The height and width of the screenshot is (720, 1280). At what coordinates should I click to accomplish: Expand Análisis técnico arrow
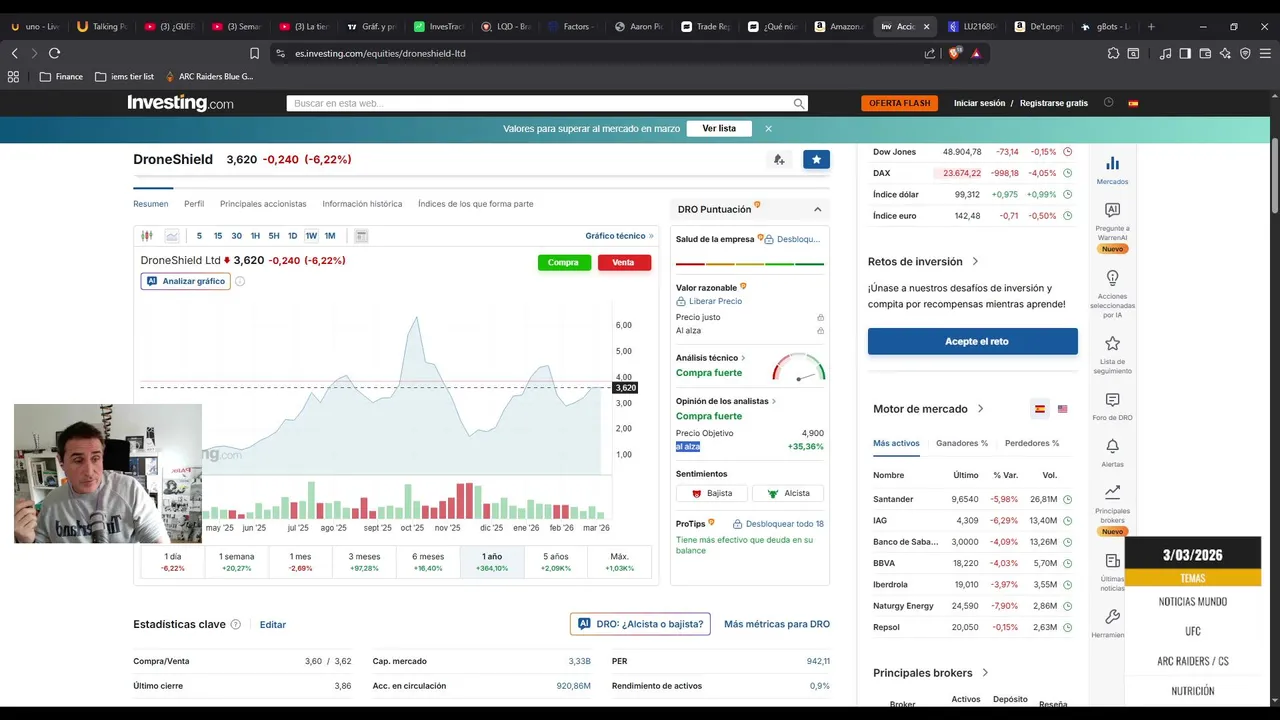743,358
